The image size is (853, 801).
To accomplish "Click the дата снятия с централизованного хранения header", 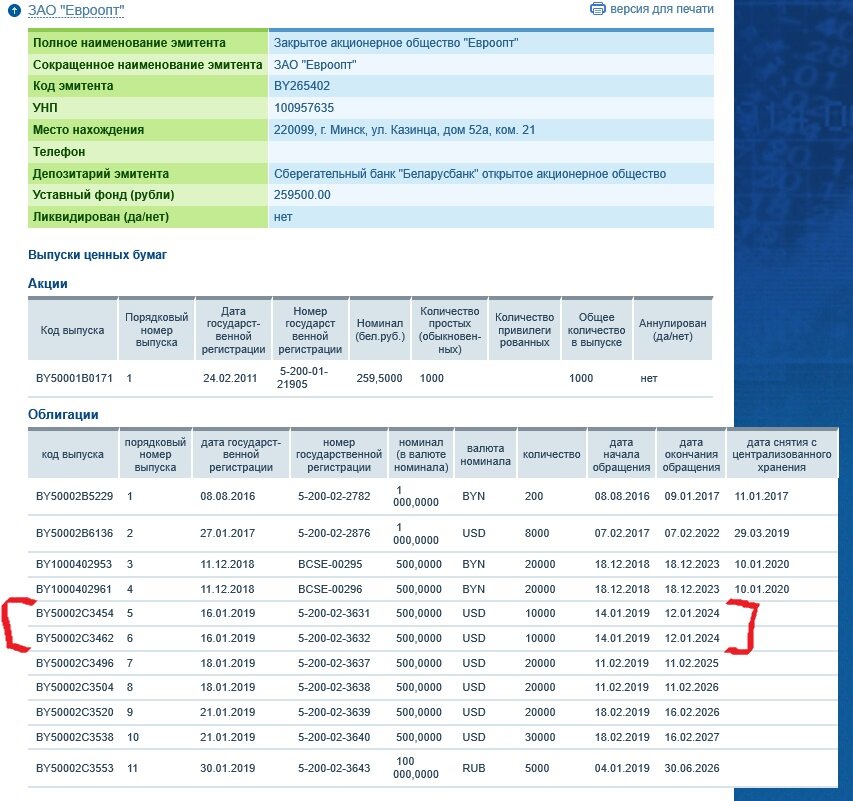I will [781, 455].
